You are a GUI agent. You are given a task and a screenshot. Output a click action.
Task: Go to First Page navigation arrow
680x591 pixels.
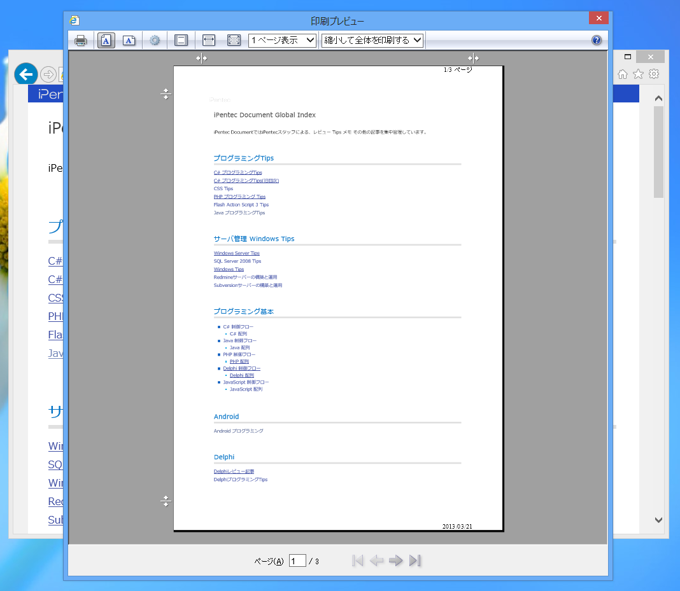[358, 561]
